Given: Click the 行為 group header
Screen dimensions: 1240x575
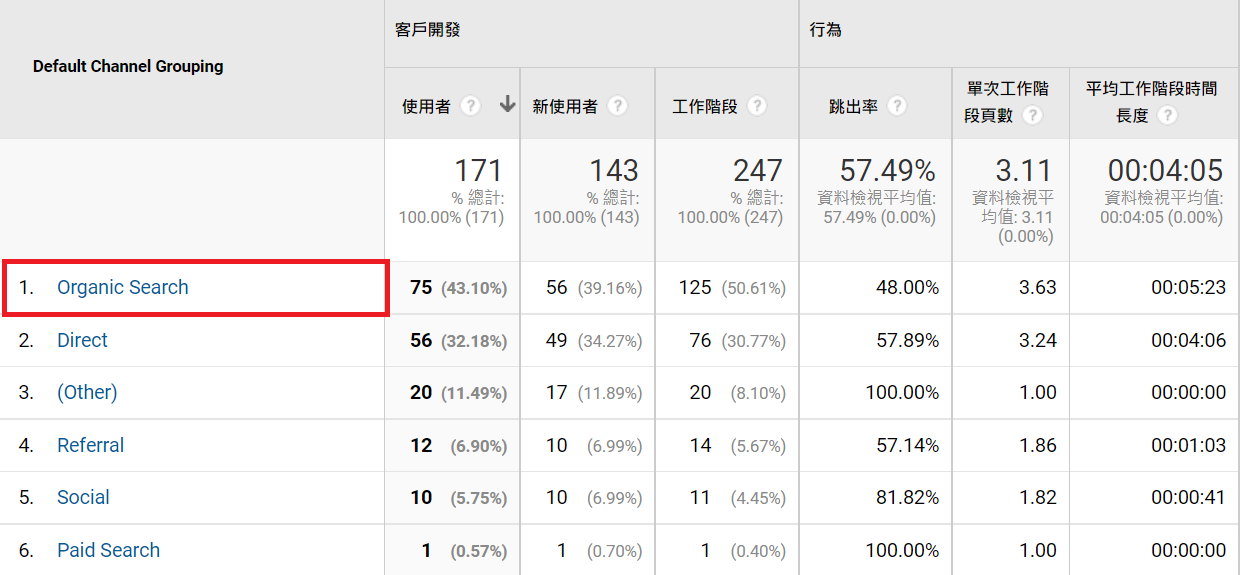Looking at the screenshot, I should [x=826, y=30].
